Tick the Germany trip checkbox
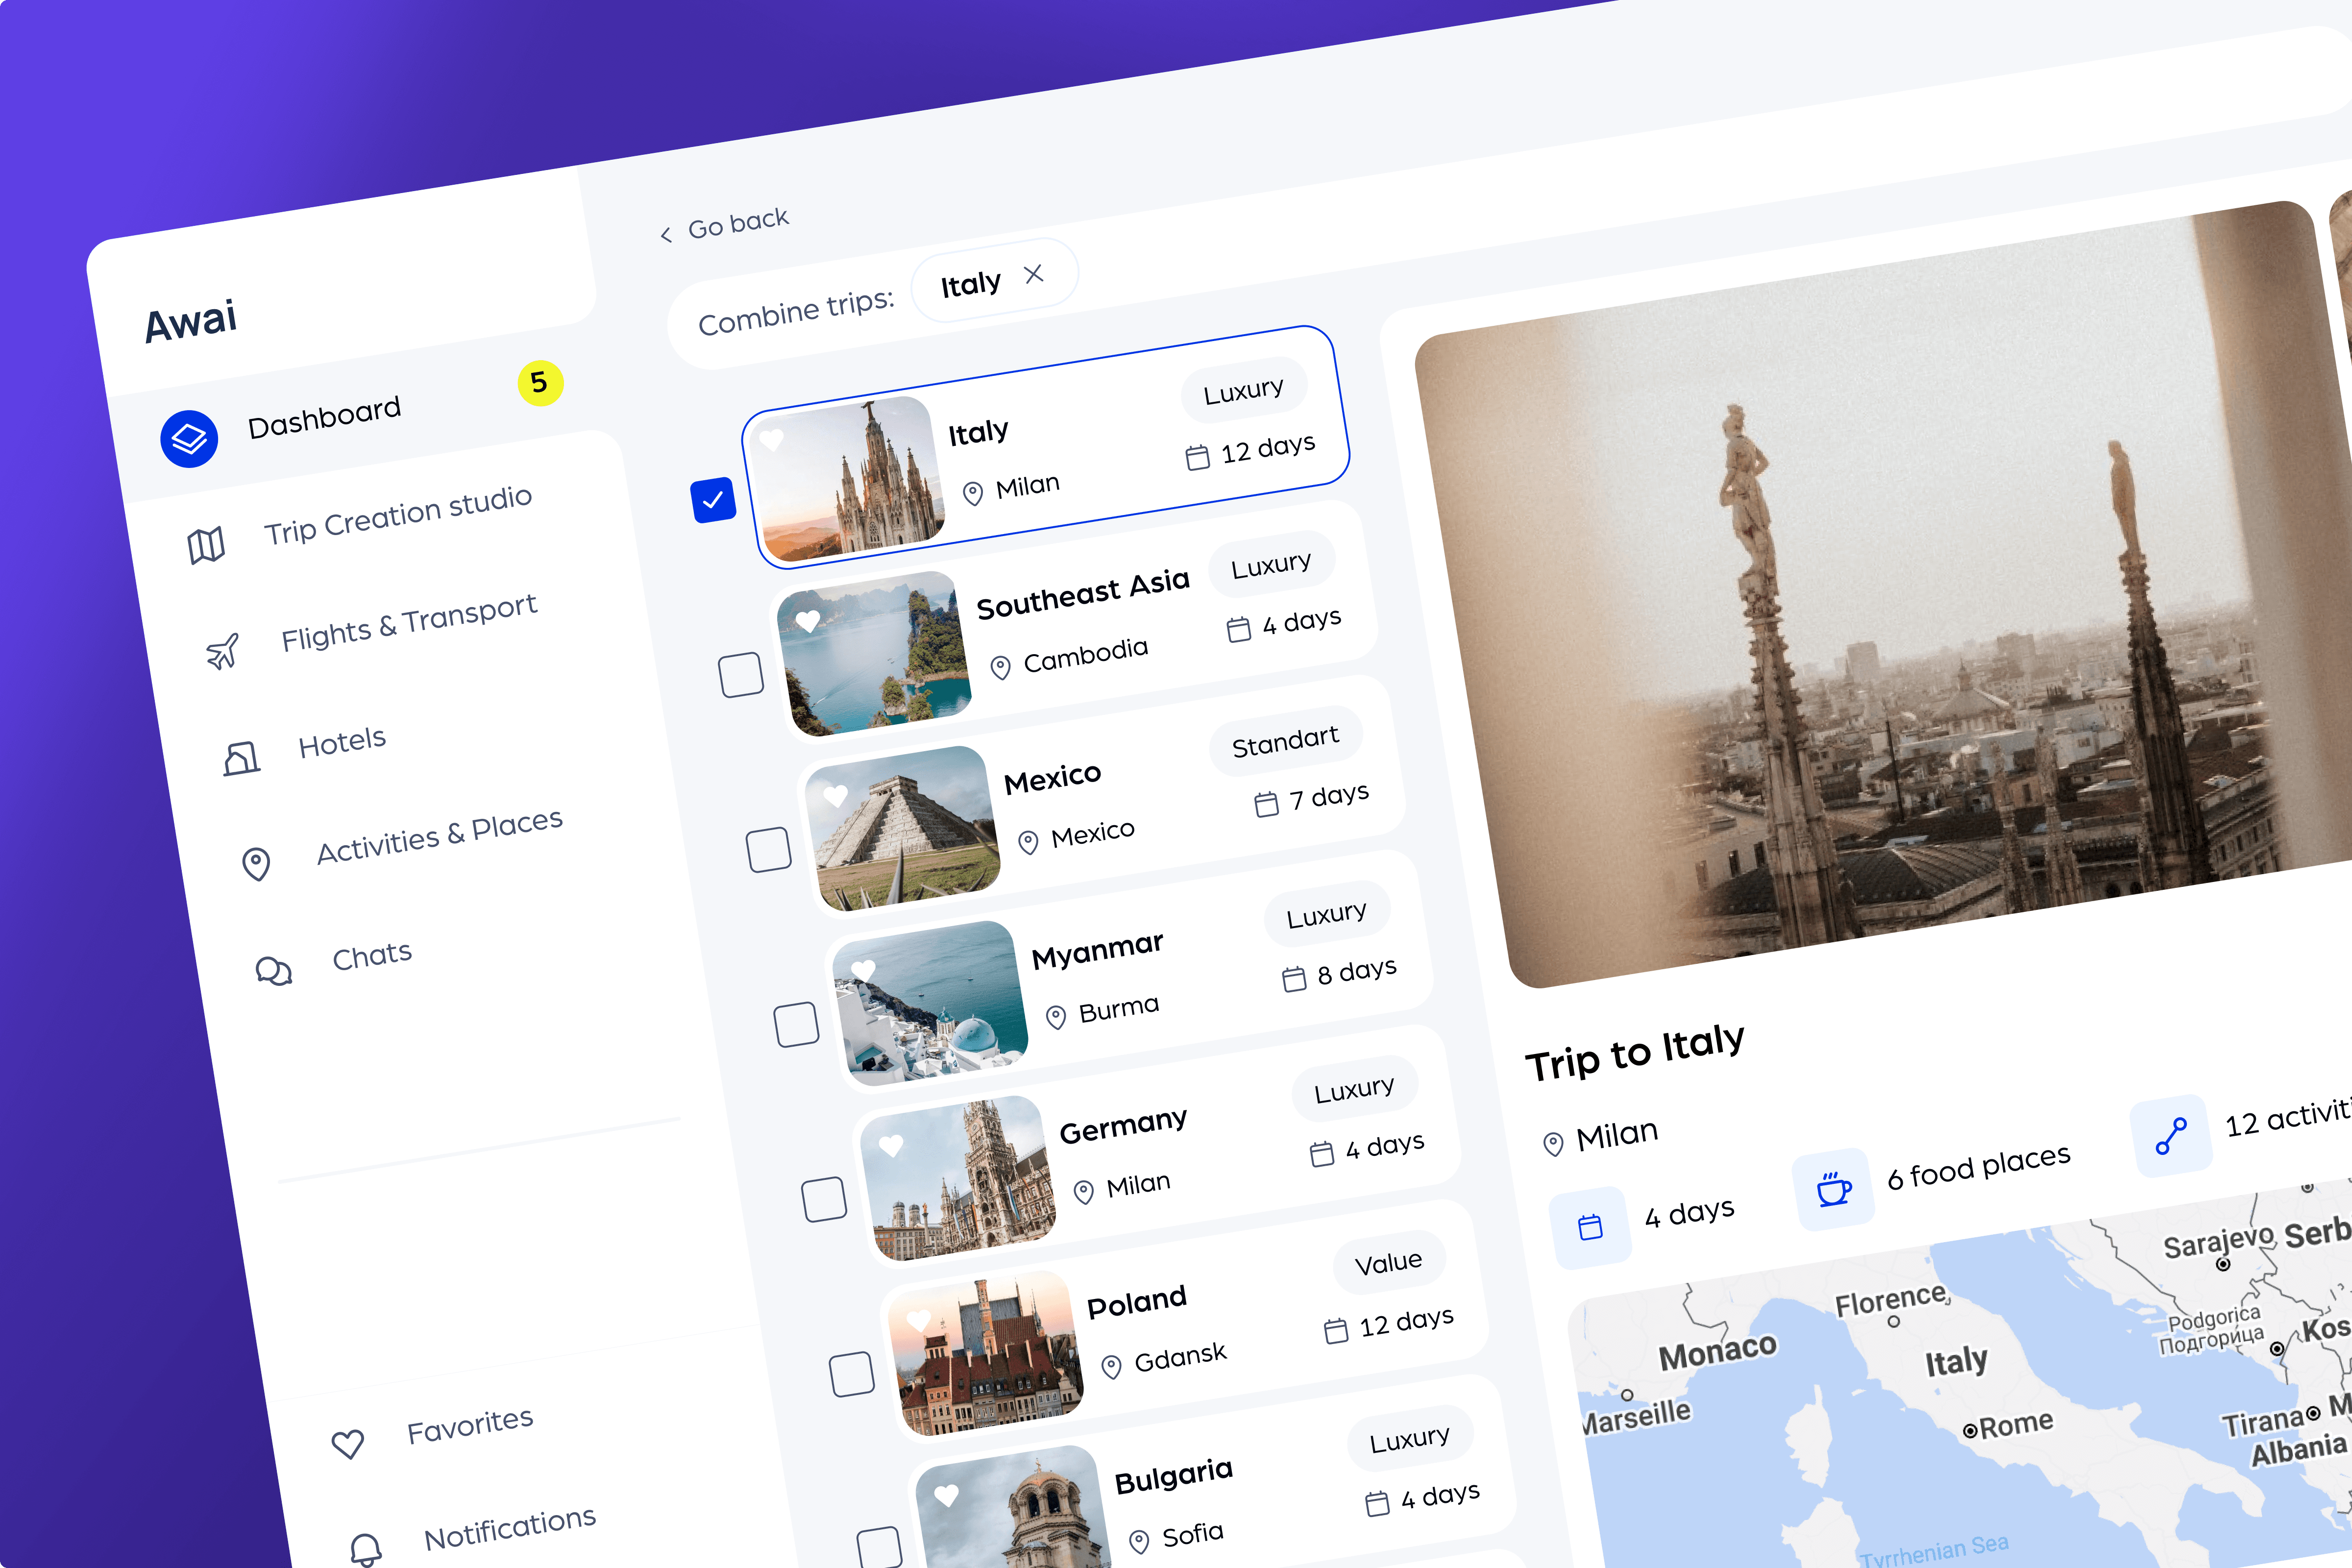 click(x=824, y=1199)
